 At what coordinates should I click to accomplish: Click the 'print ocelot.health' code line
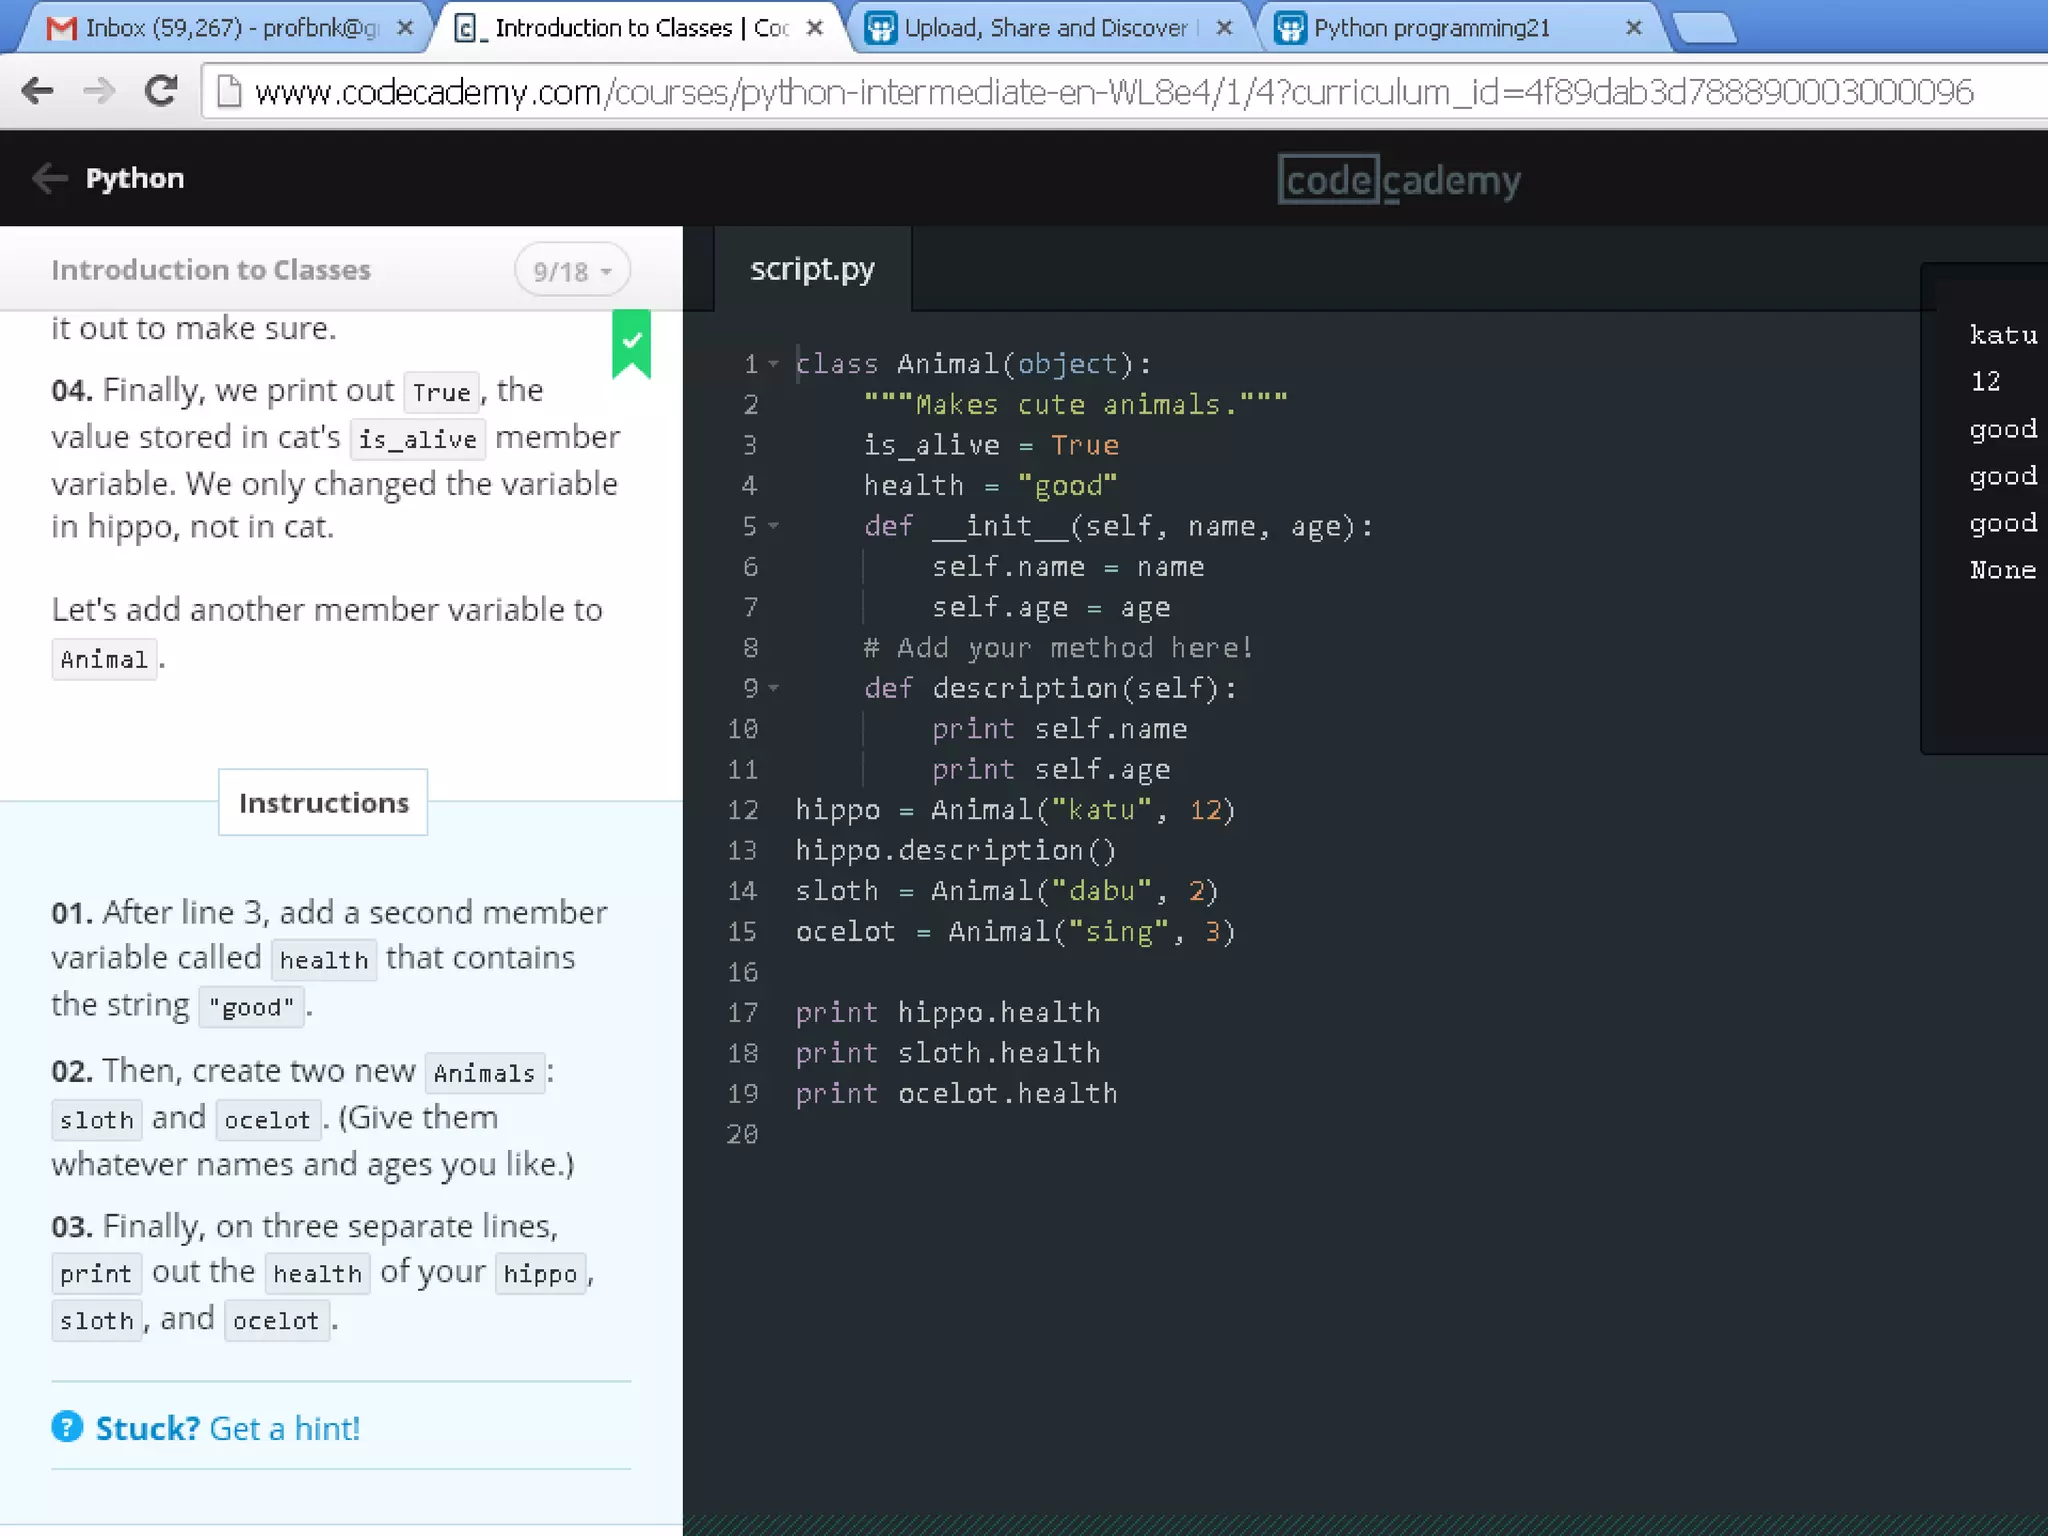coord(956,1094)
